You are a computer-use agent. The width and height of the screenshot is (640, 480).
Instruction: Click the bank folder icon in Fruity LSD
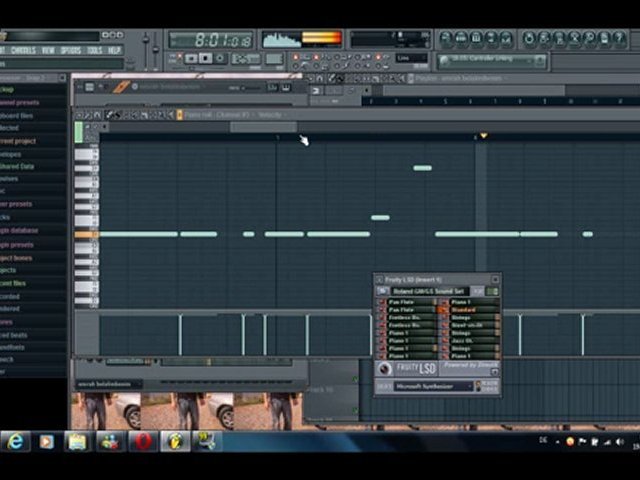(383, 291)
